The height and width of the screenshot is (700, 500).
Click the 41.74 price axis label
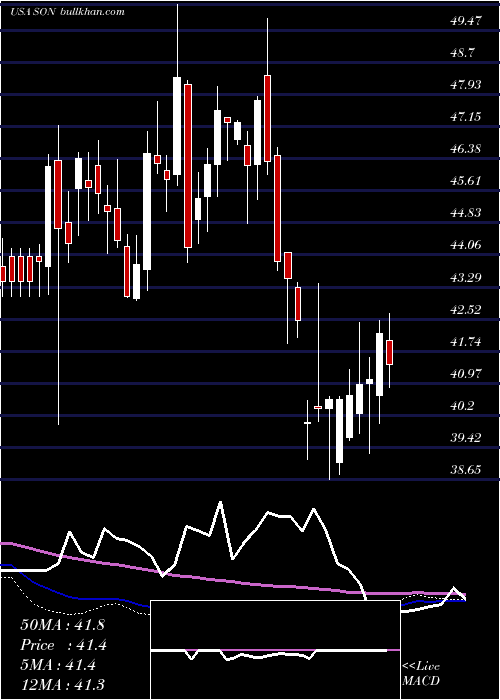click(x=466, y=342)
